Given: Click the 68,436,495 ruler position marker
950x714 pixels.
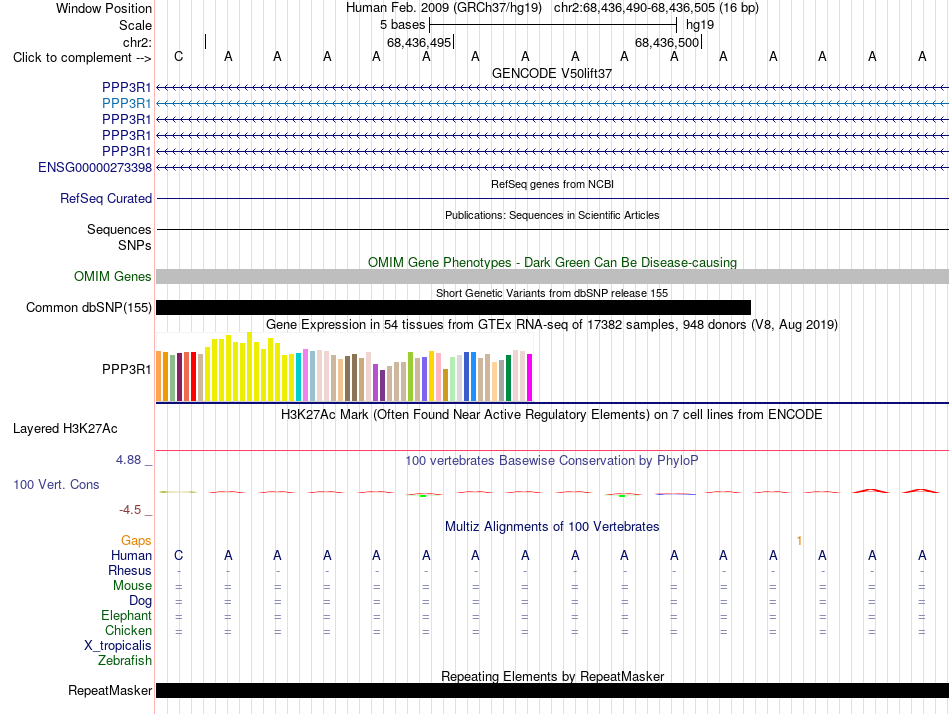Looking at the screenshot, I should 419,42.
